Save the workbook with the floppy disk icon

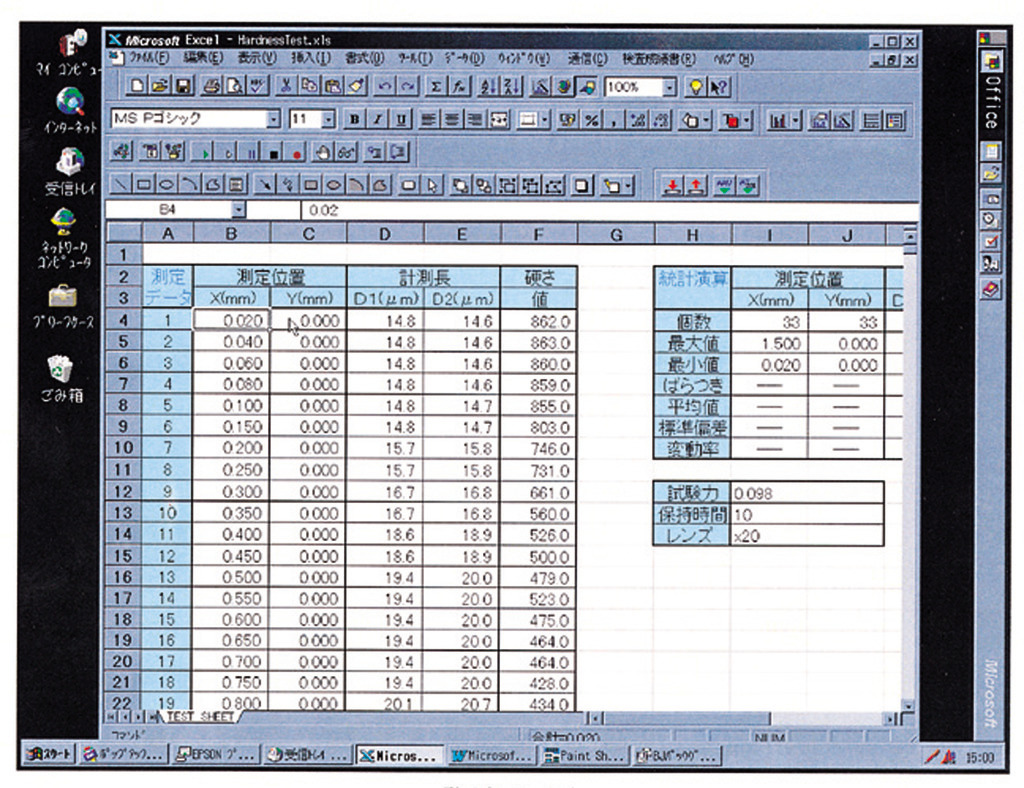(183, 86)
